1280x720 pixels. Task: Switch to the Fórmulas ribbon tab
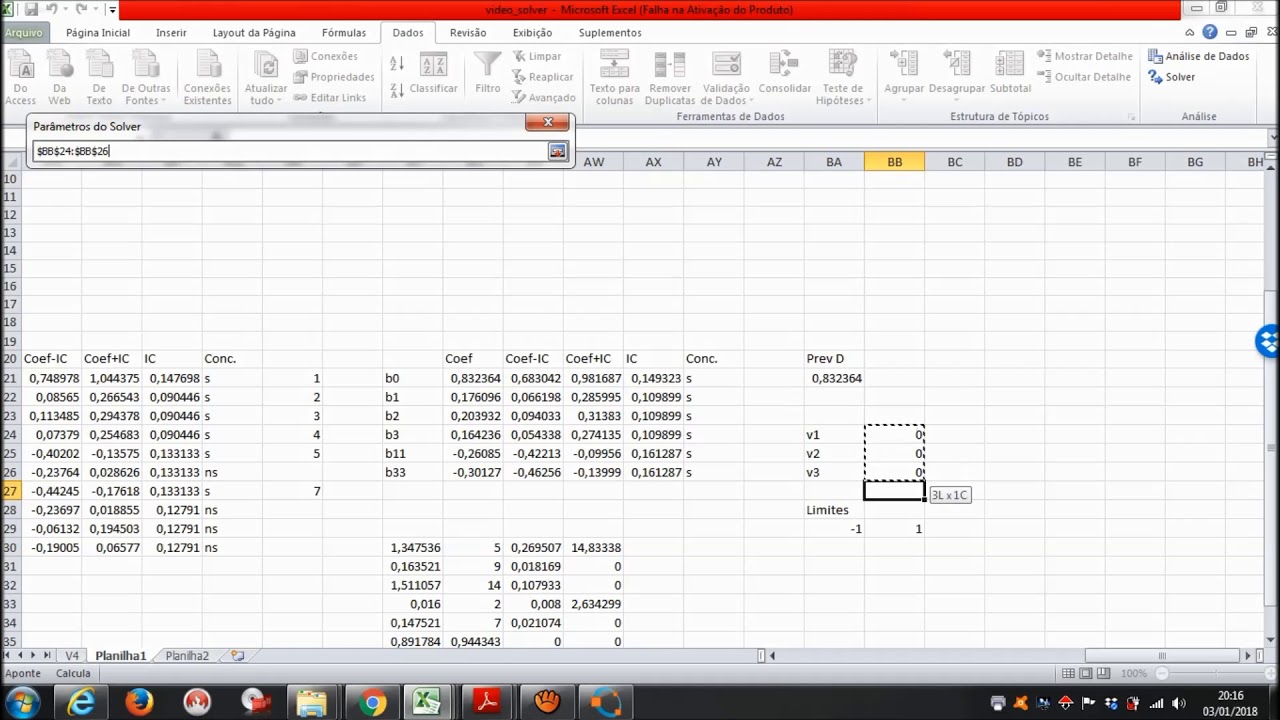pos(344,32)
